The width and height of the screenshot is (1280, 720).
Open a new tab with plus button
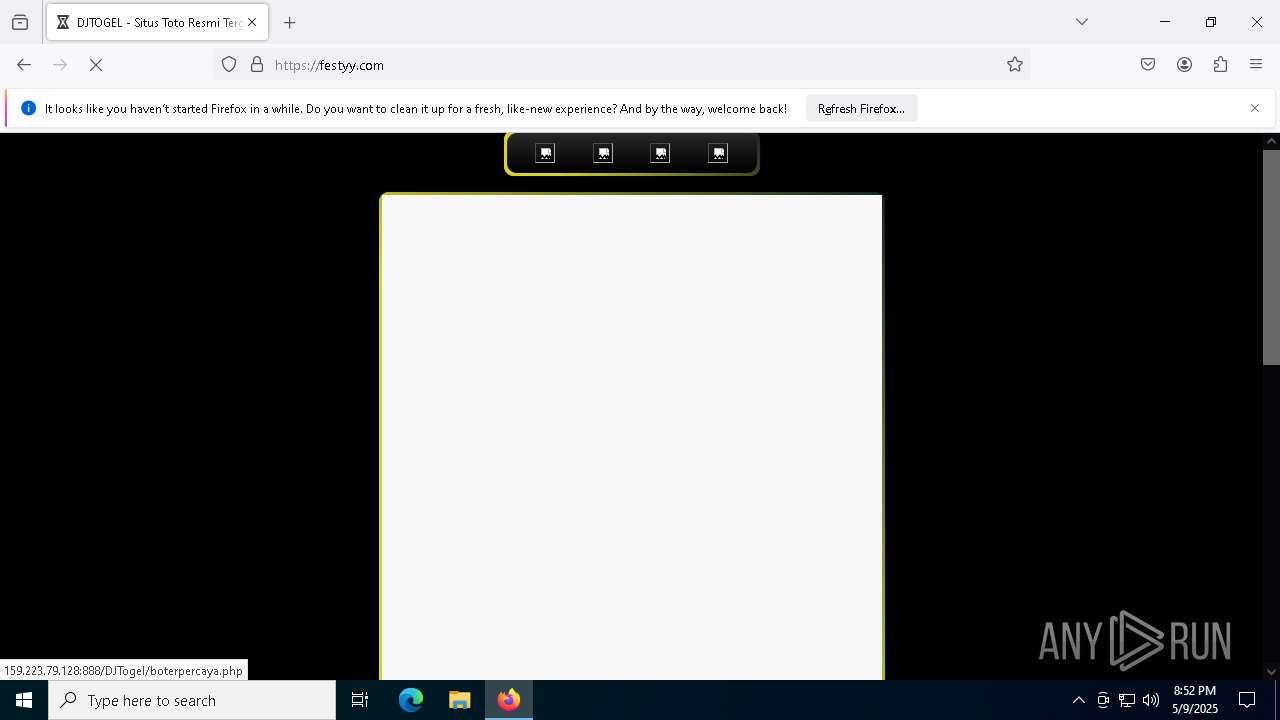pos(290,22)
